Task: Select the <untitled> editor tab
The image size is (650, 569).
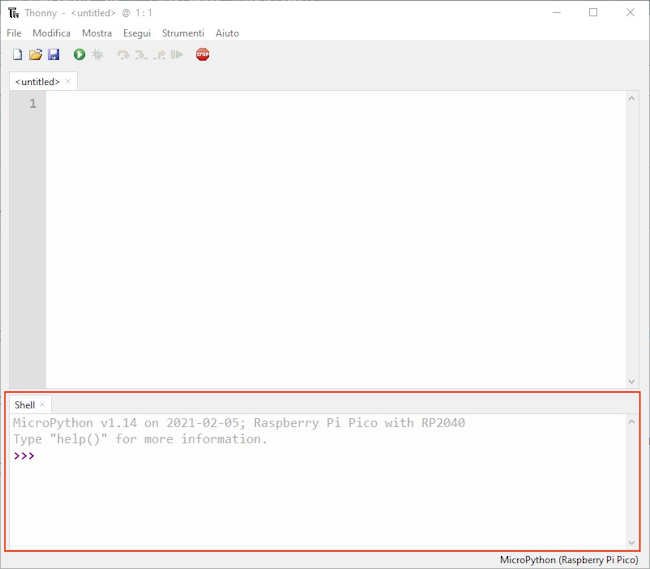Action: point(37,81)
